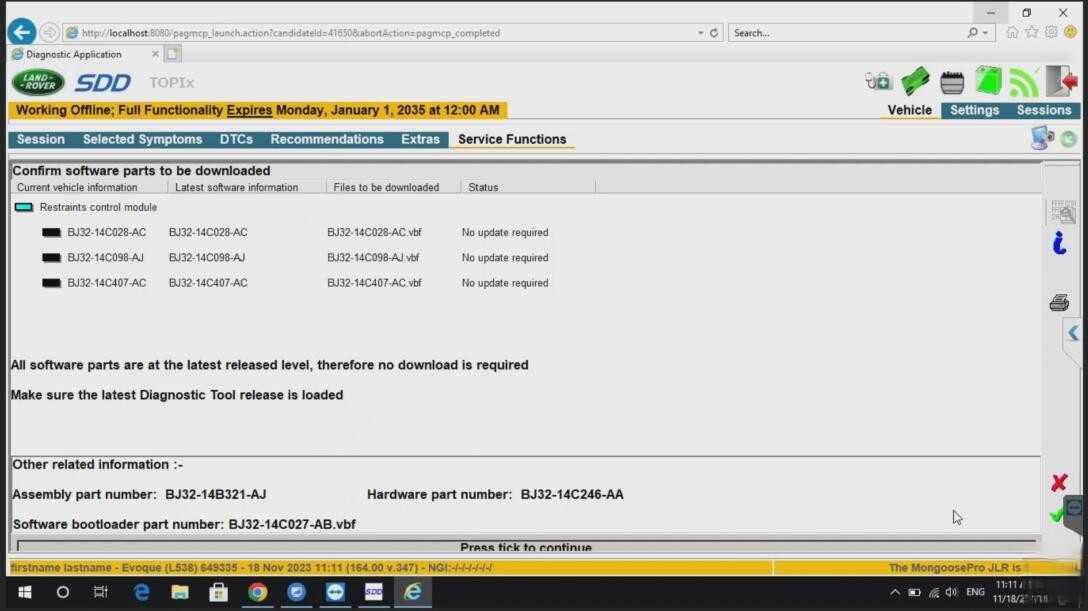This screenshot has width=1088, height=611.
Task: Click the Expires link in status banner
Action: coord(249,110)
